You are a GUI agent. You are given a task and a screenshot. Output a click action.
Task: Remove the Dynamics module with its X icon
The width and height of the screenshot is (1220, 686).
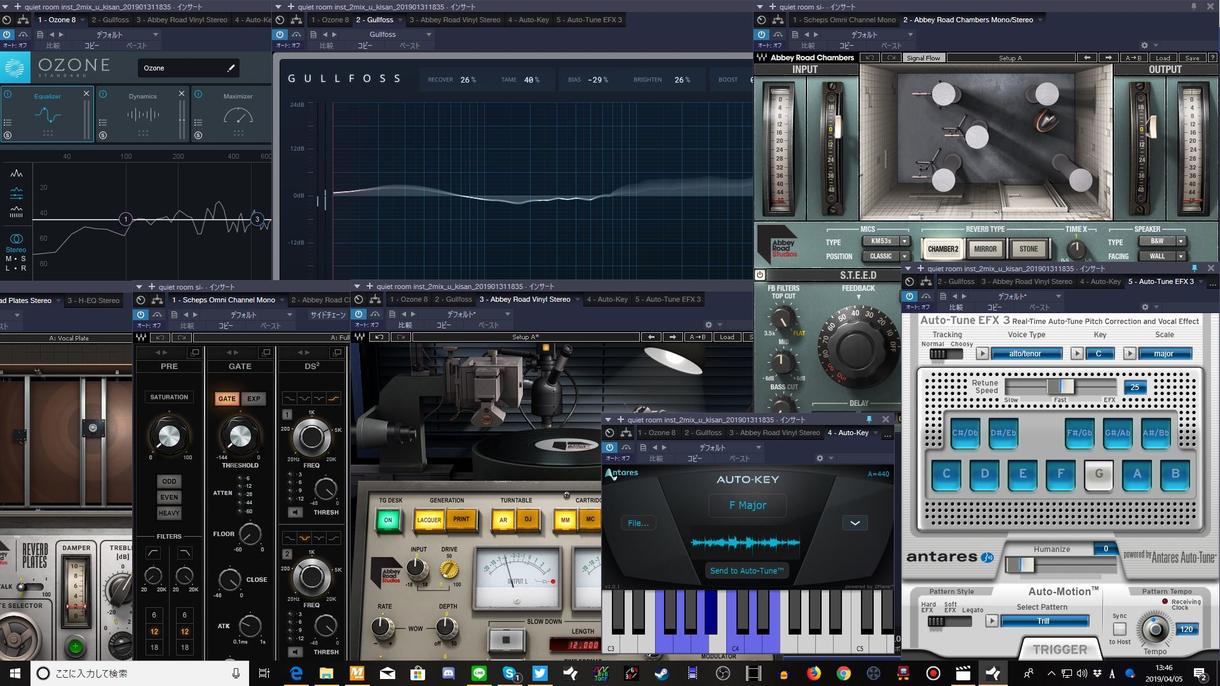click(182, 94)
